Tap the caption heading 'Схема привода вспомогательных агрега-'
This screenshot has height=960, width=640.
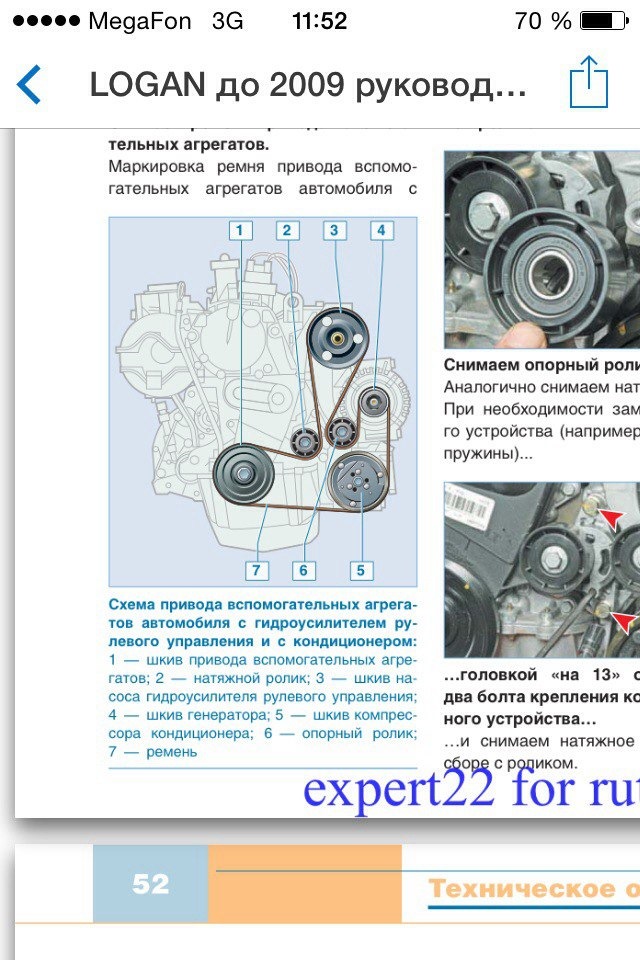click(263, 605)
